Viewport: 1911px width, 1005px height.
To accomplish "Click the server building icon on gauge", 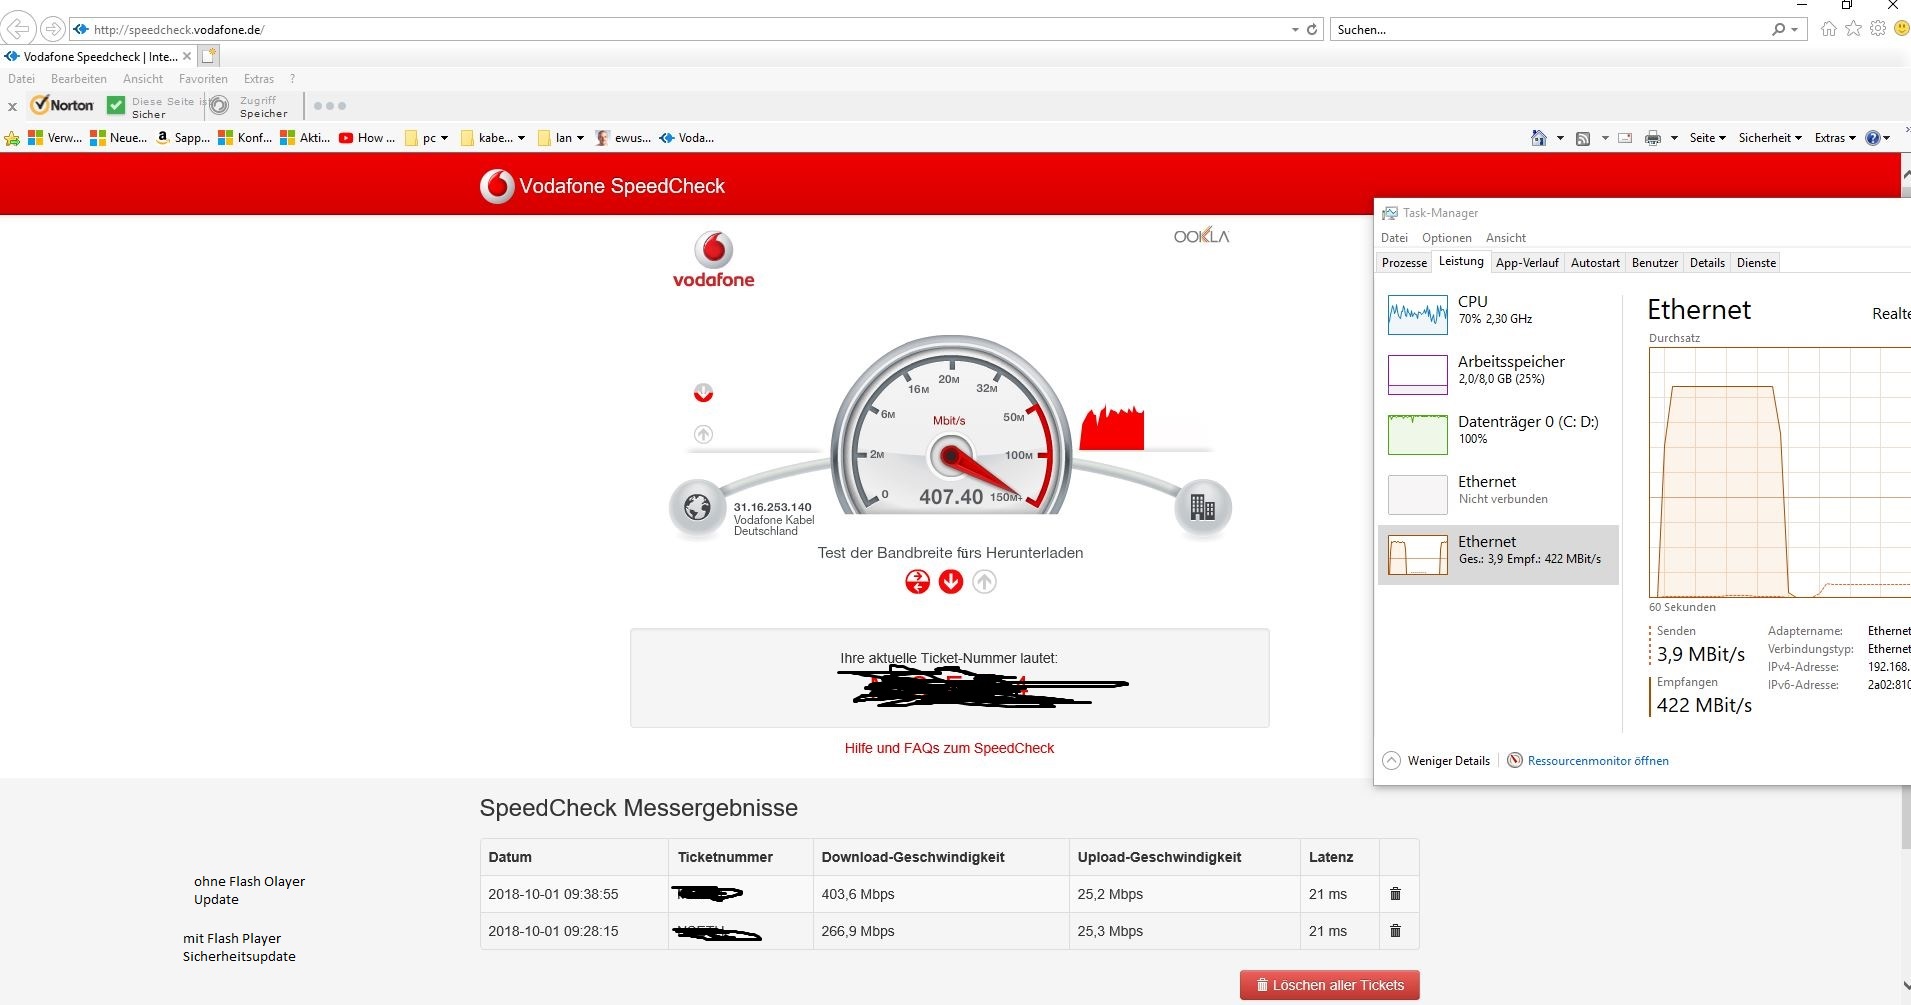I will (x=1203, y=508).
